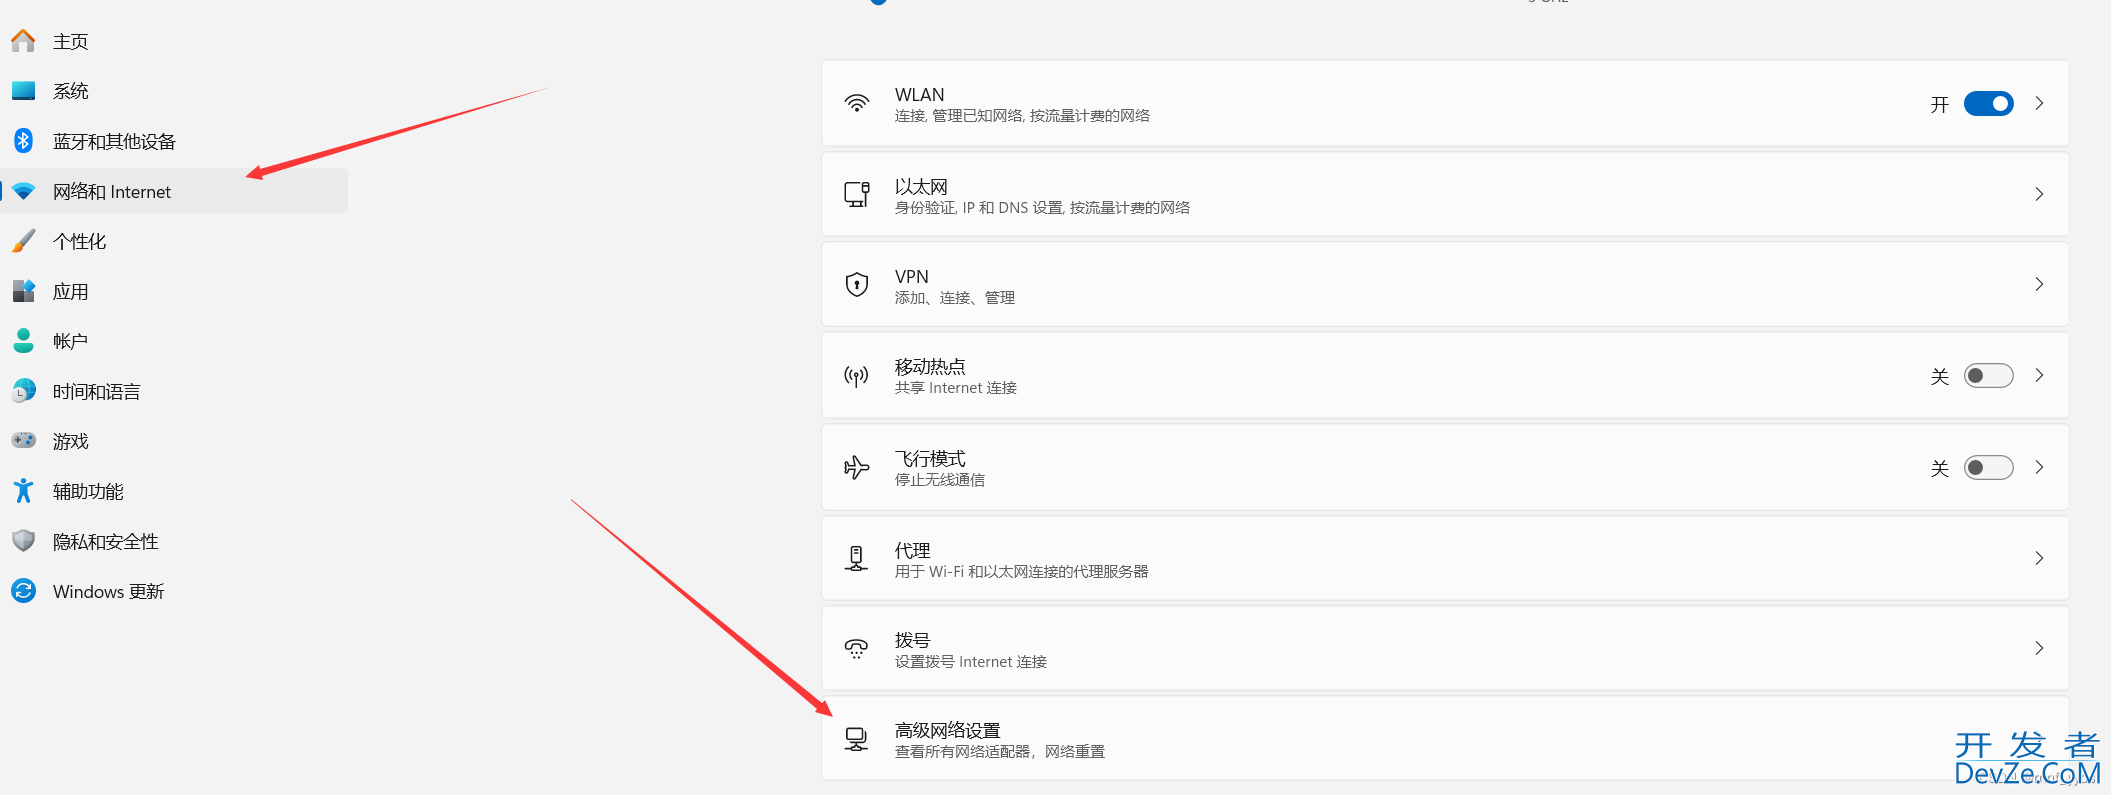Click the Personalization paintbrush icon

coord(23,241)
